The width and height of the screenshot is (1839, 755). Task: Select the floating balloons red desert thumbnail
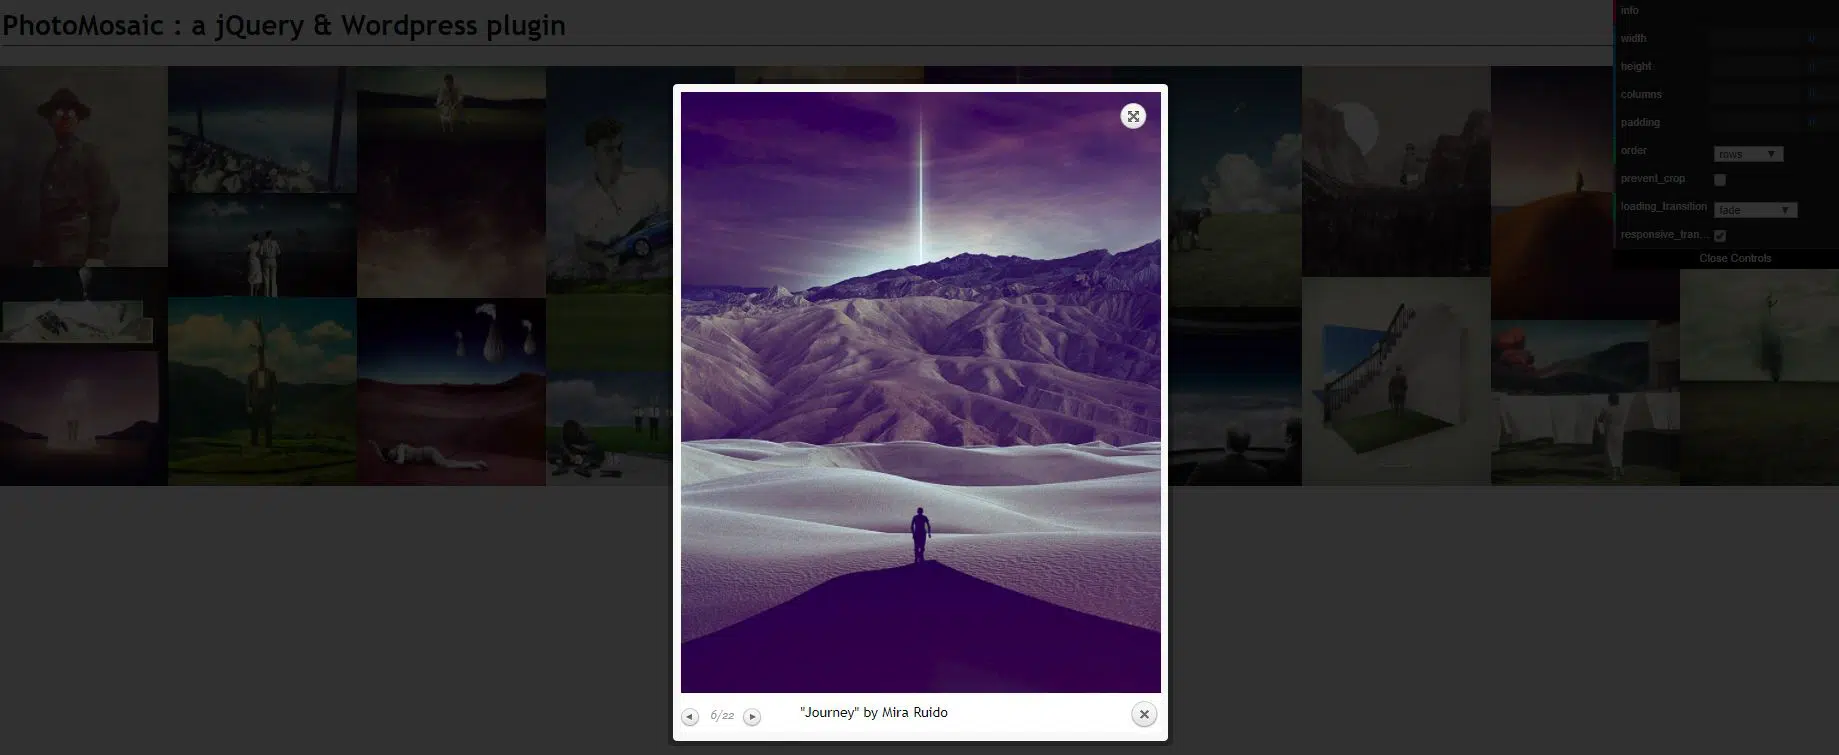click(x=451, y=391)
